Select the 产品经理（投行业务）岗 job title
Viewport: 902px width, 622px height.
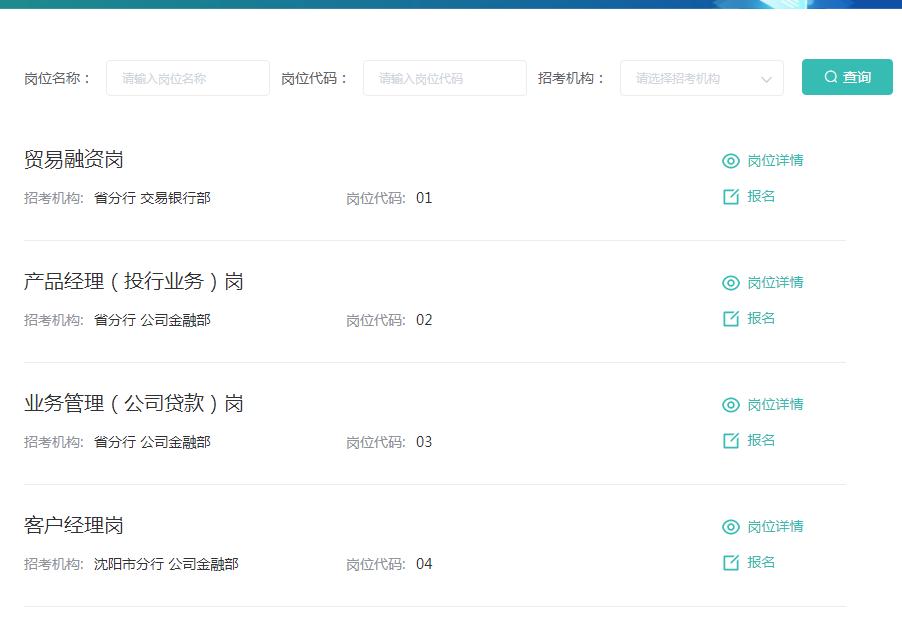pyautogui.click(x=135, y=282)
